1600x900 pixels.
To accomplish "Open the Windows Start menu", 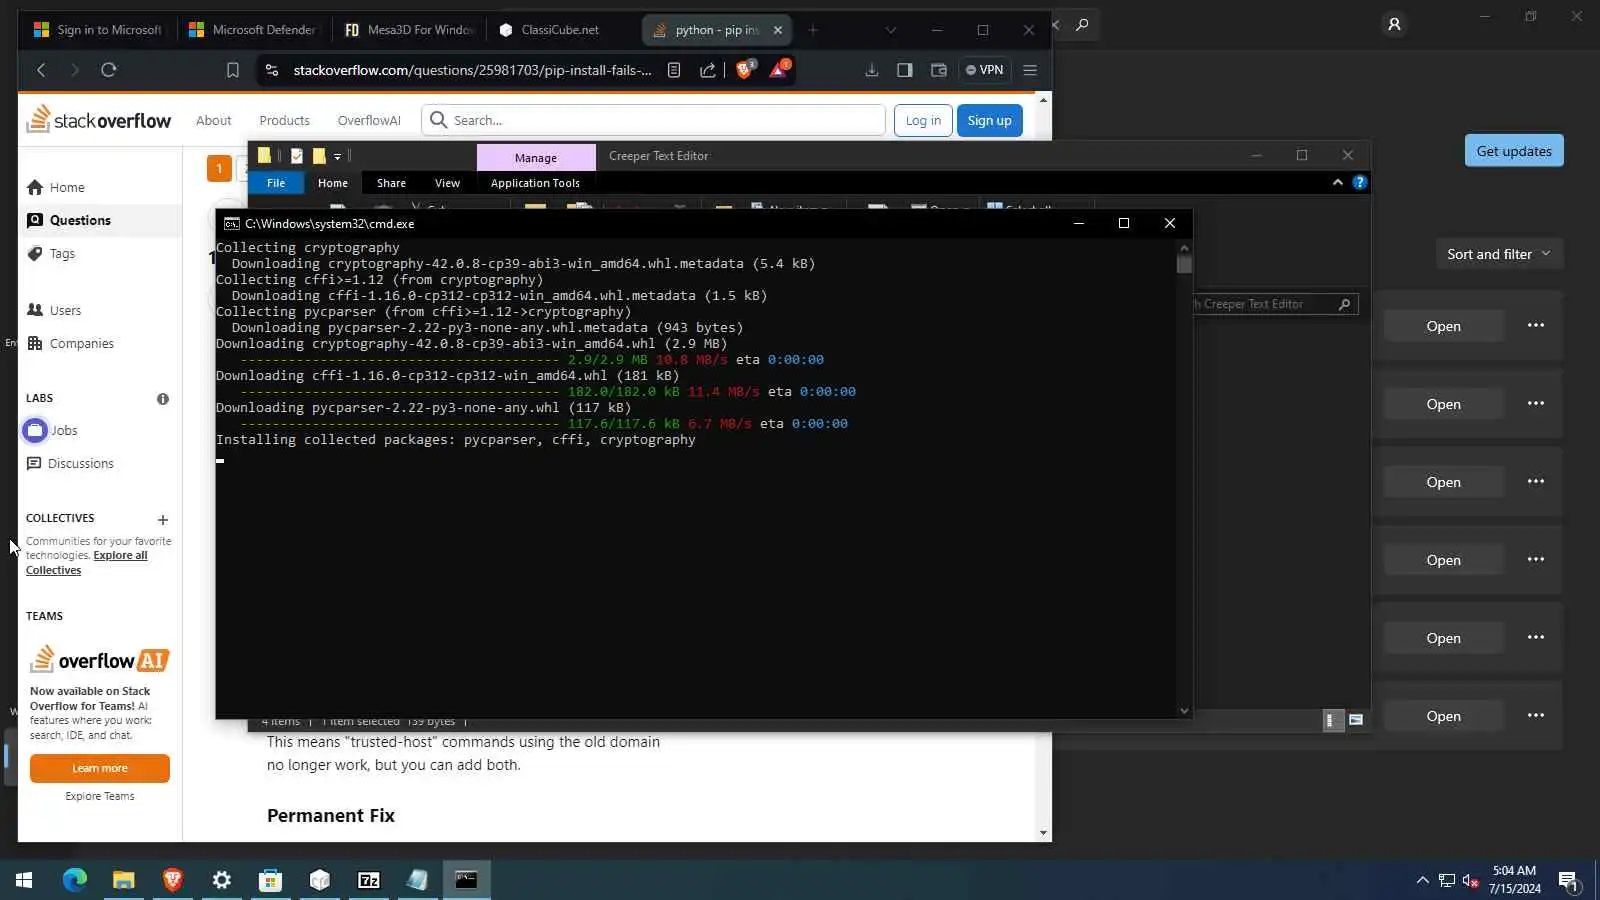I will [24, 880].
